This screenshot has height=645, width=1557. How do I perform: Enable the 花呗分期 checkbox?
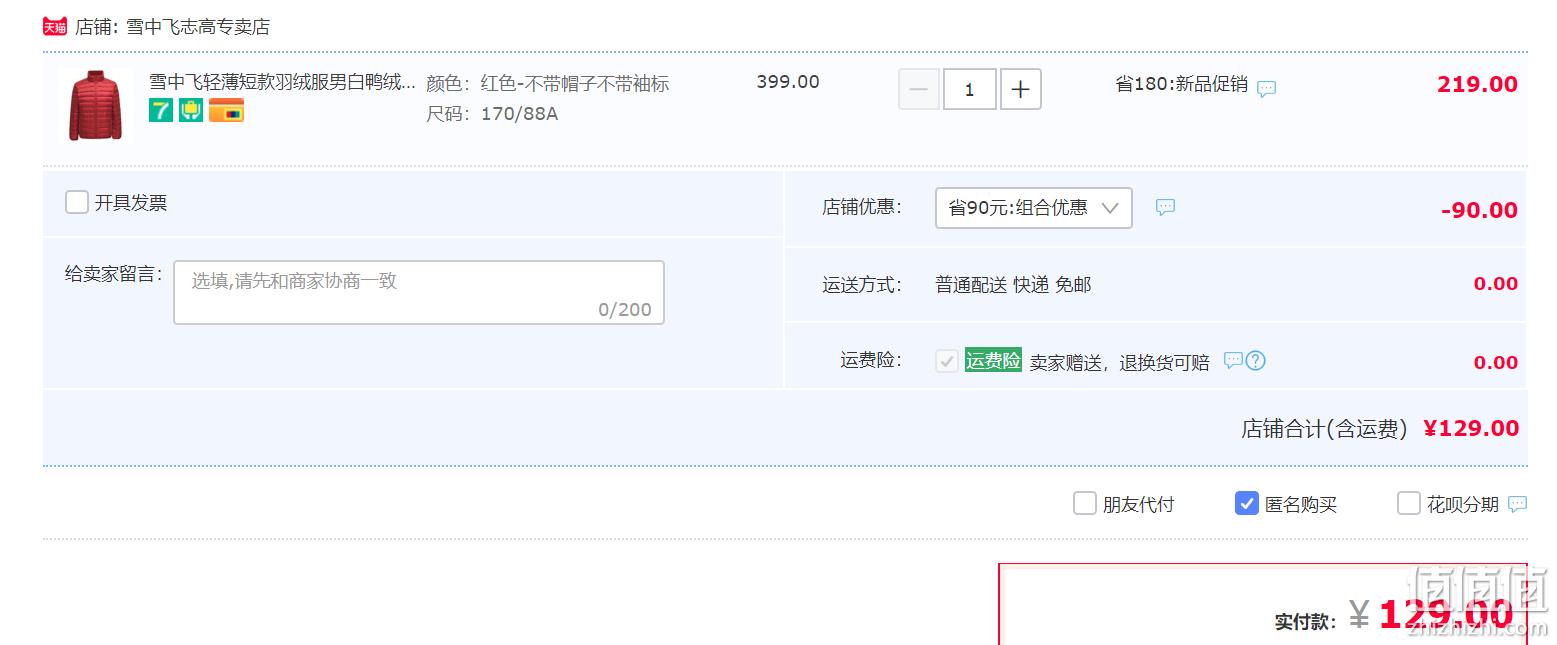point(1409,503)
